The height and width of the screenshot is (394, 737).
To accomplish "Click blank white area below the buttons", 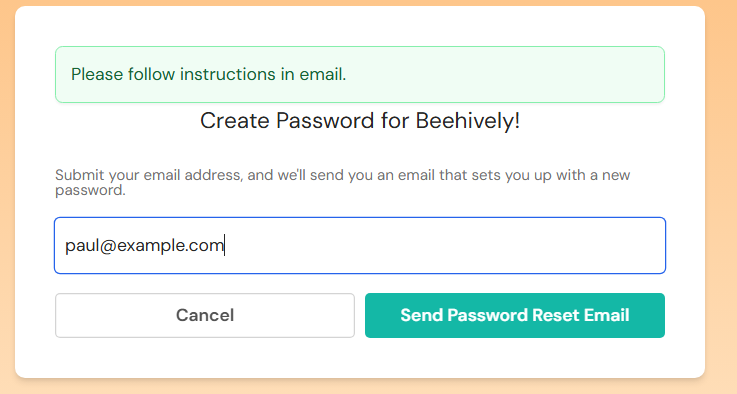I will click(360, 357).
